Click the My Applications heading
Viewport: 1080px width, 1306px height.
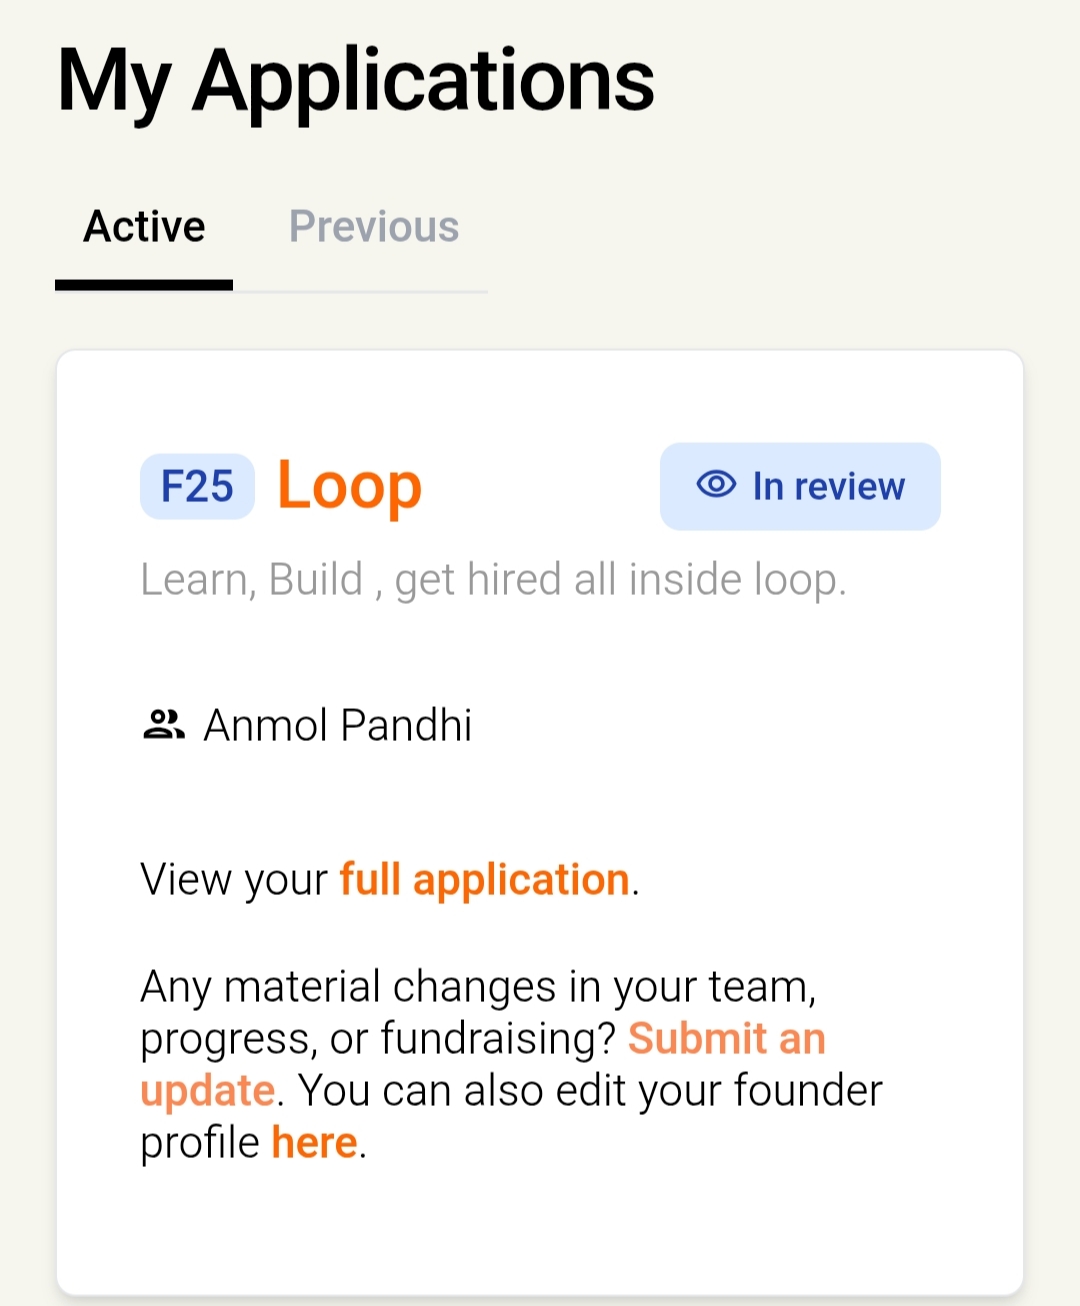point(355,82)
